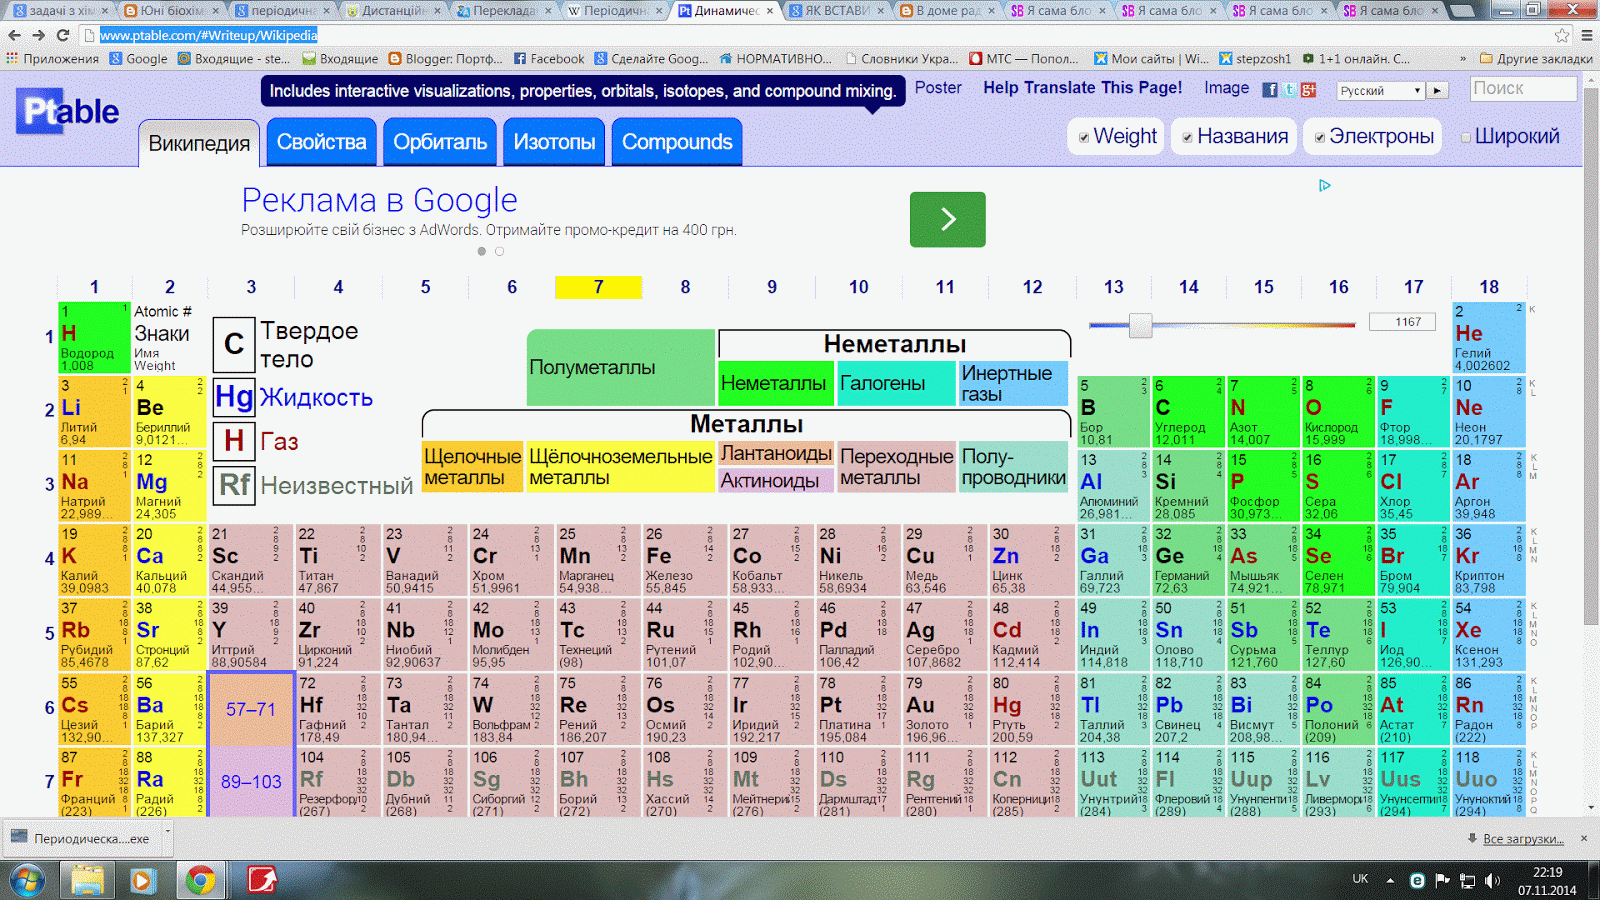Bookmark this page with the star icon
This screenshot has width=1600, height=900.
tap(1562, 35)
